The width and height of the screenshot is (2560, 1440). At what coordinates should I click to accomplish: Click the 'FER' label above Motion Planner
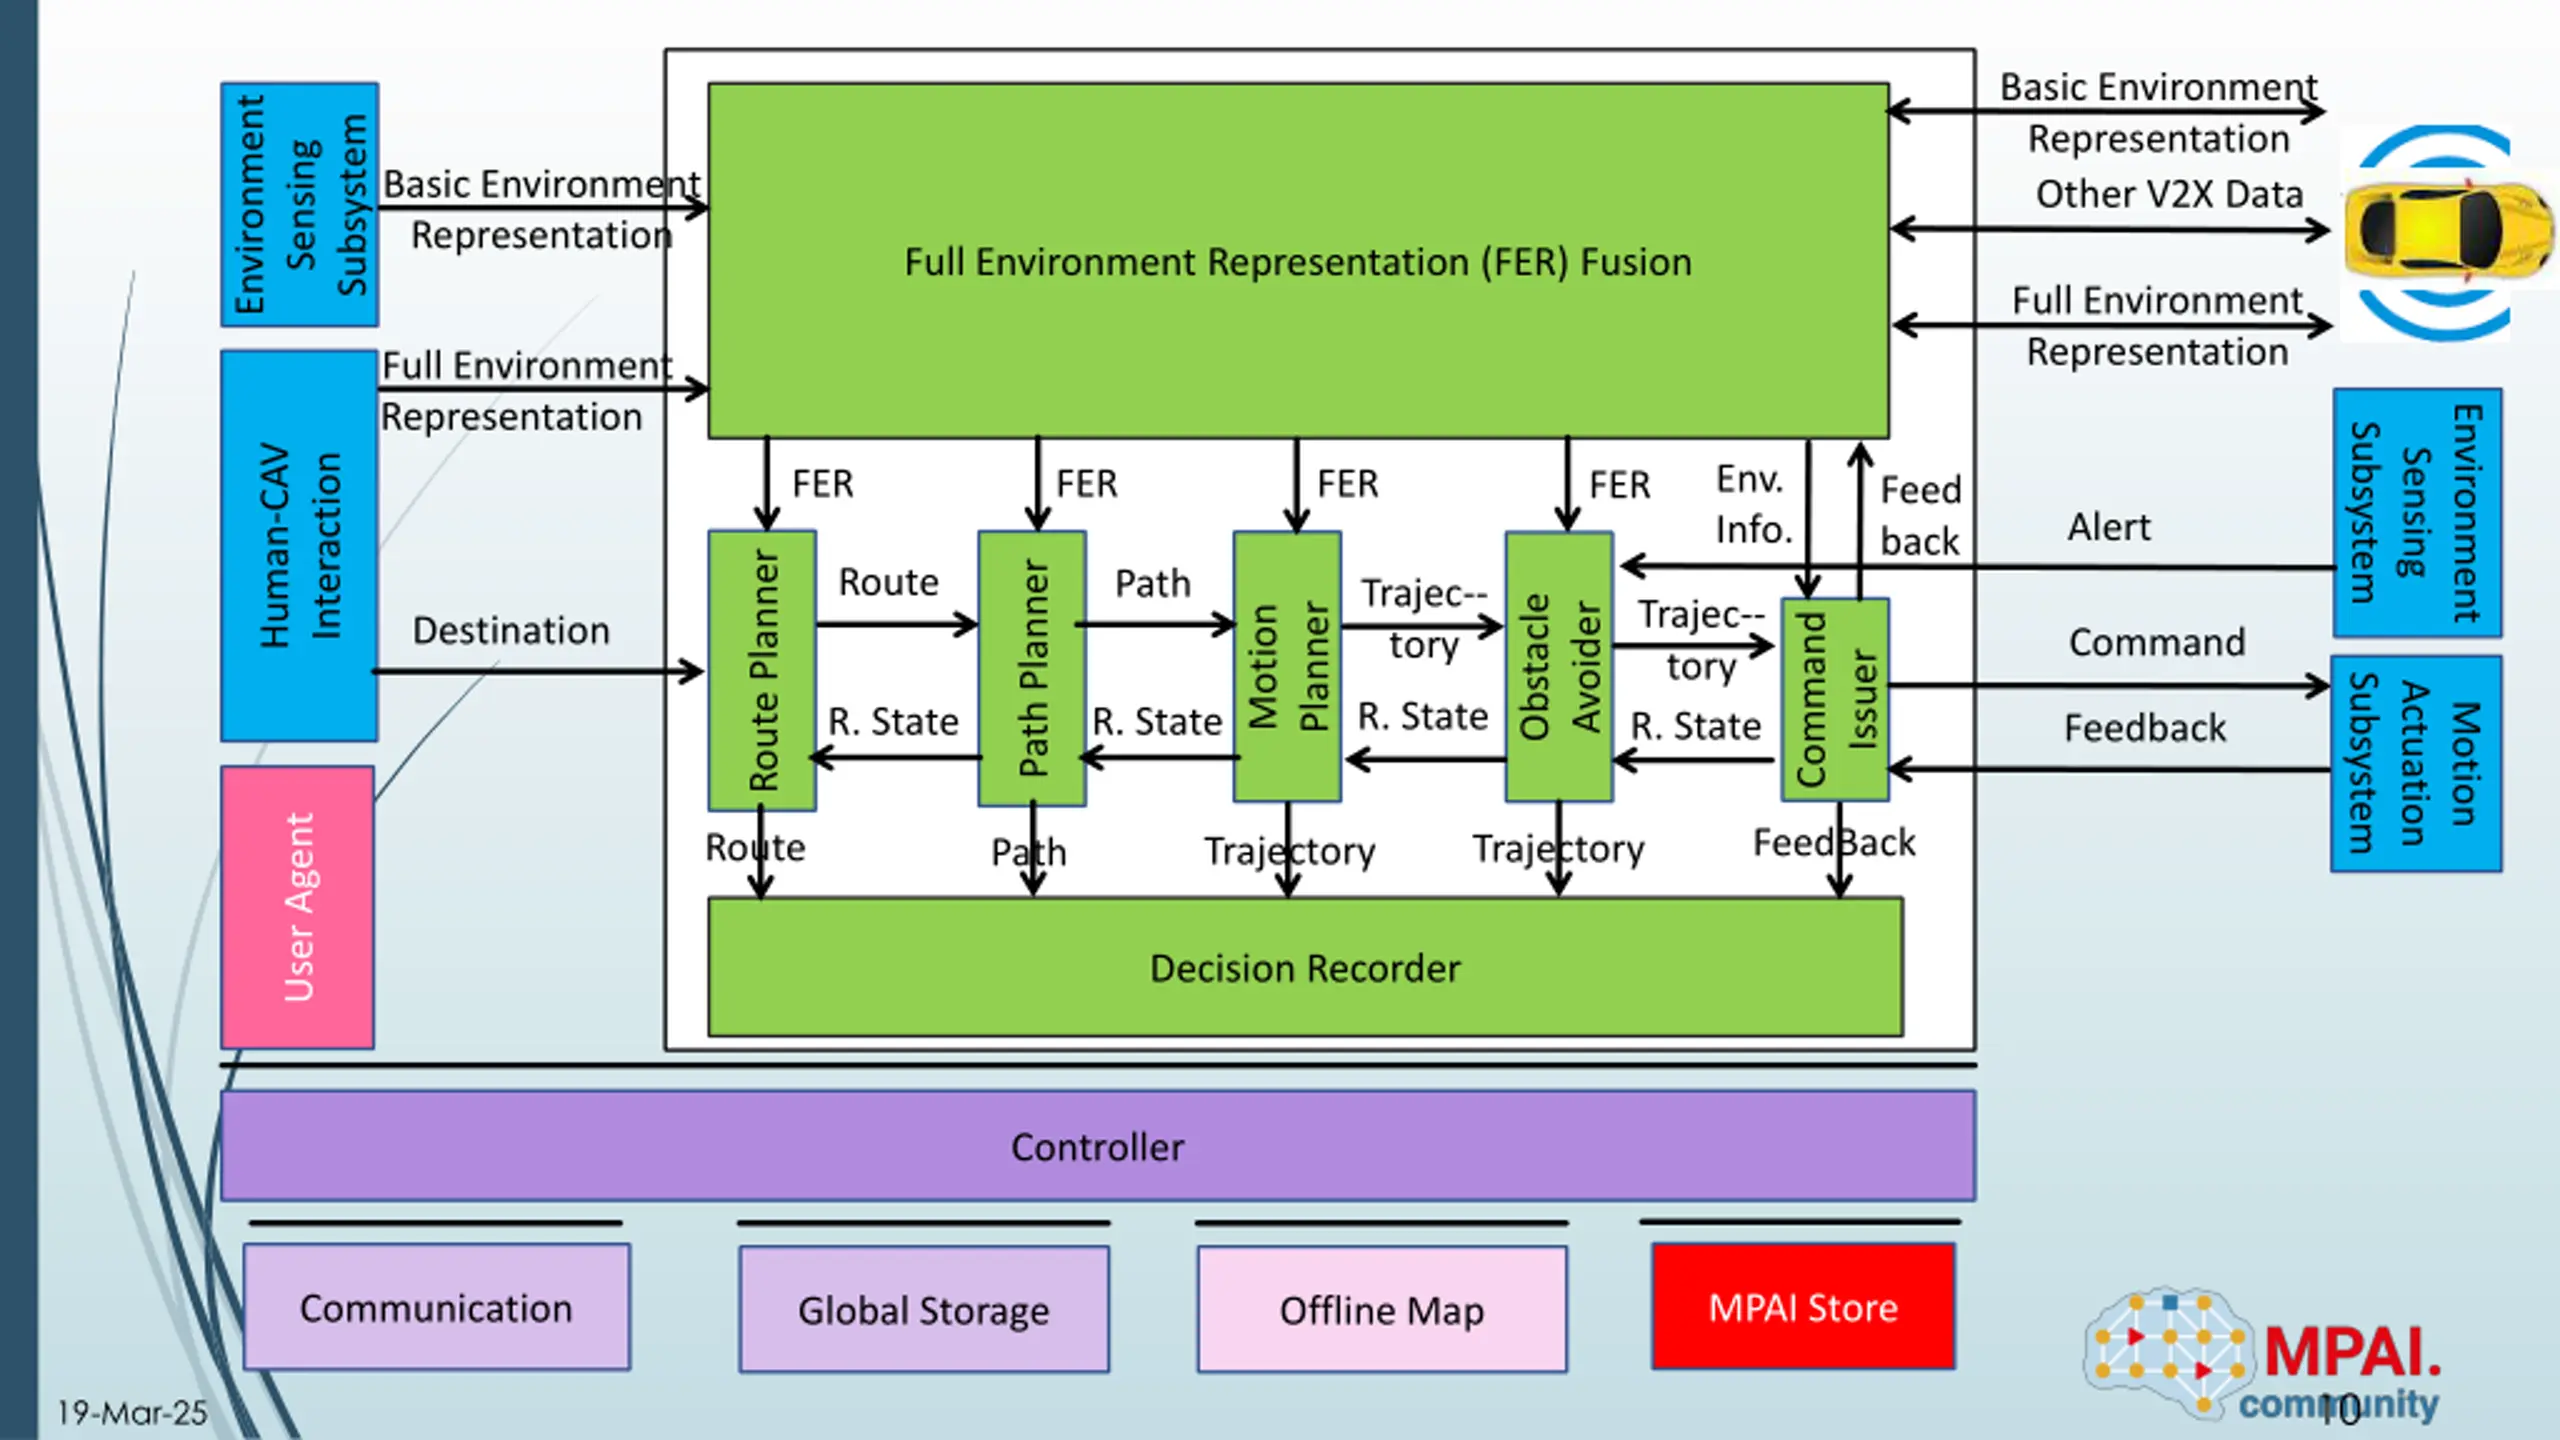[1348, 484]
